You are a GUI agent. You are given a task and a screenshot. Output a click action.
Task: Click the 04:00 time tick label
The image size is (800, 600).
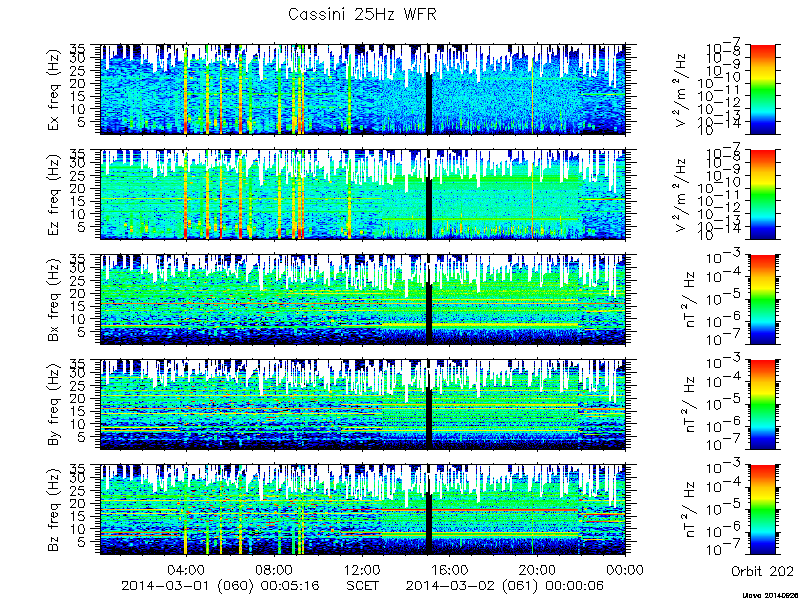187,570
